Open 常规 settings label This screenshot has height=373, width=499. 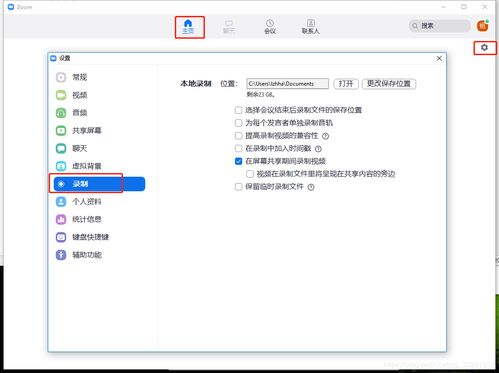tap(80, 77)
